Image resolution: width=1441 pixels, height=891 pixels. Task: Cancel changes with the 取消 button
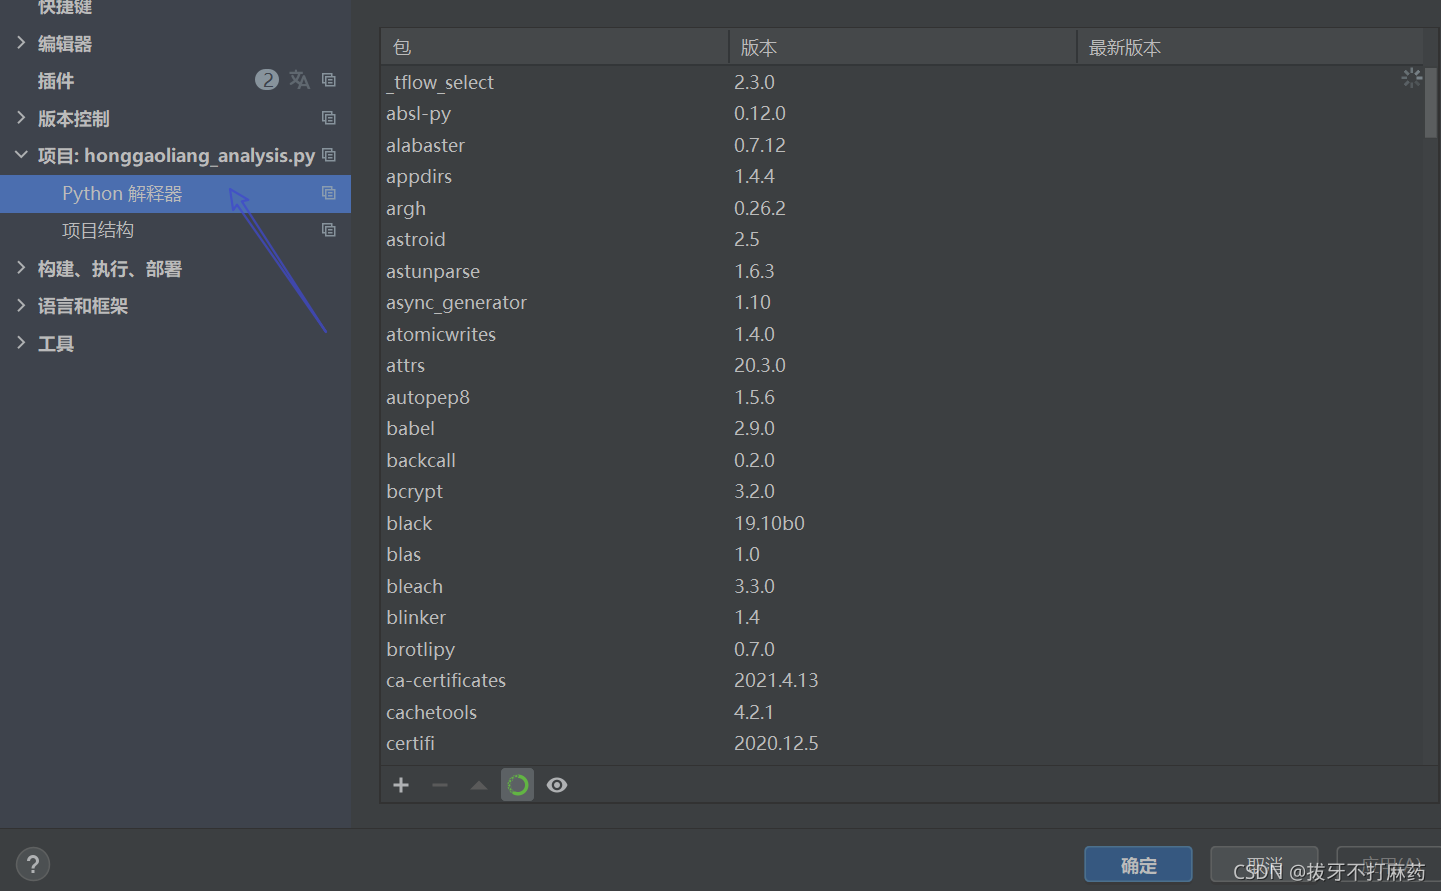pyautogui.click(x=1264, y=864)
